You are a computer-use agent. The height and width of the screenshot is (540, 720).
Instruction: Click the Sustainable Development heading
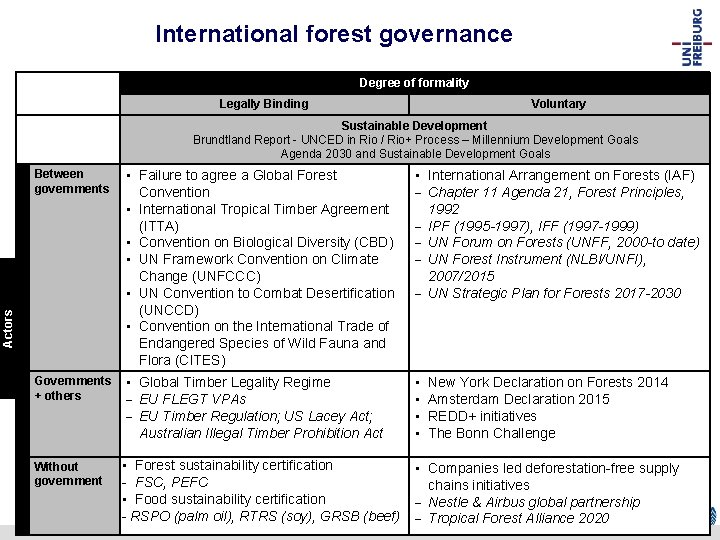(414, 125)
